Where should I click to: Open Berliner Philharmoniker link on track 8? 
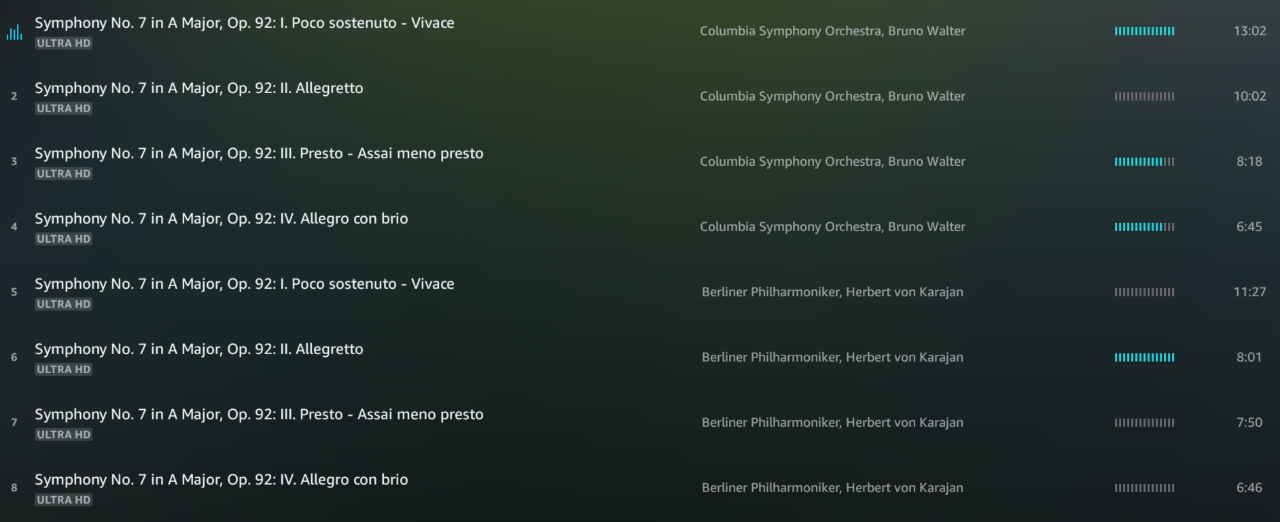pyautogui.click(x=771, y=488)
